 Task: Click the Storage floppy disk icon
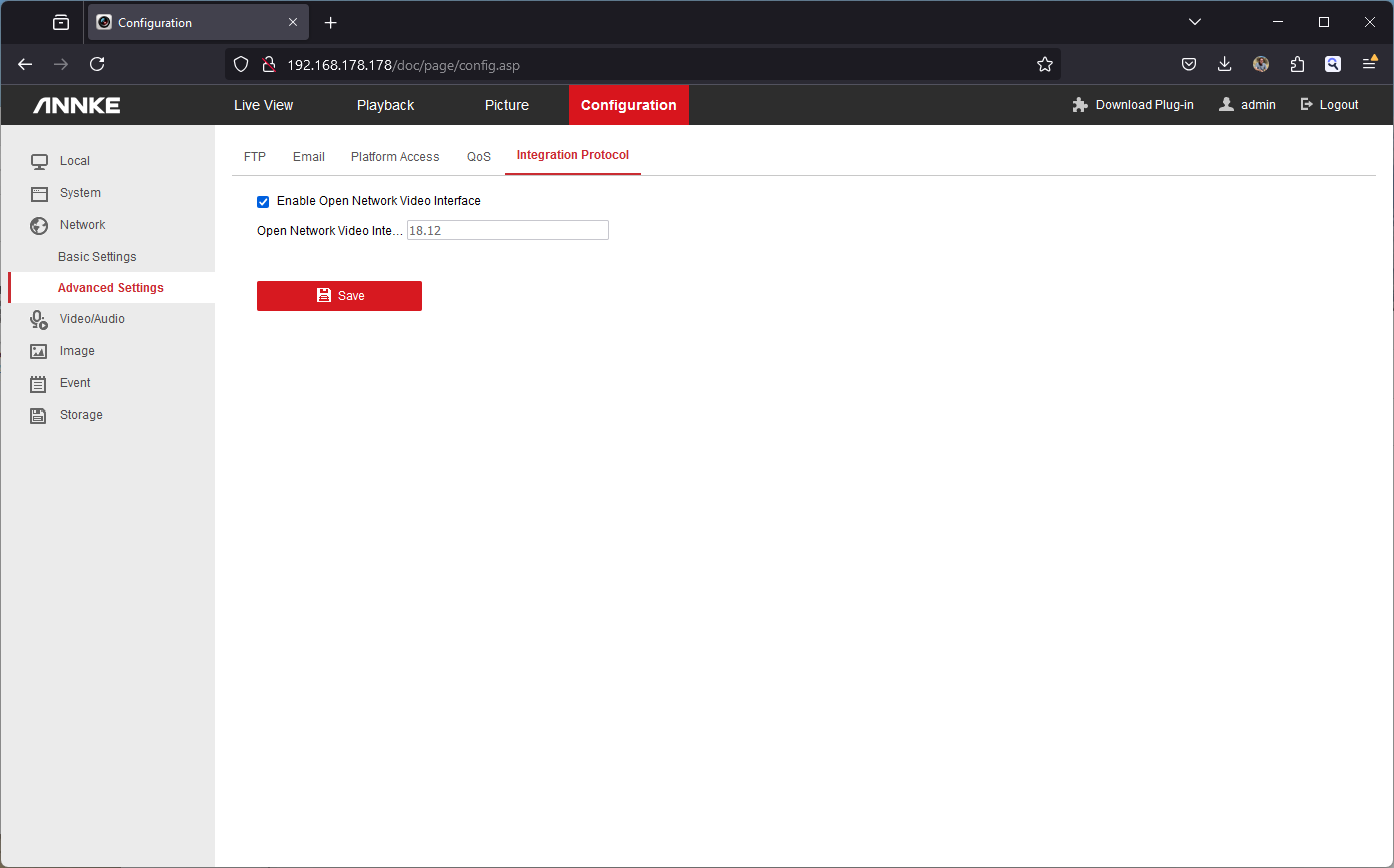tap(39, 415)
